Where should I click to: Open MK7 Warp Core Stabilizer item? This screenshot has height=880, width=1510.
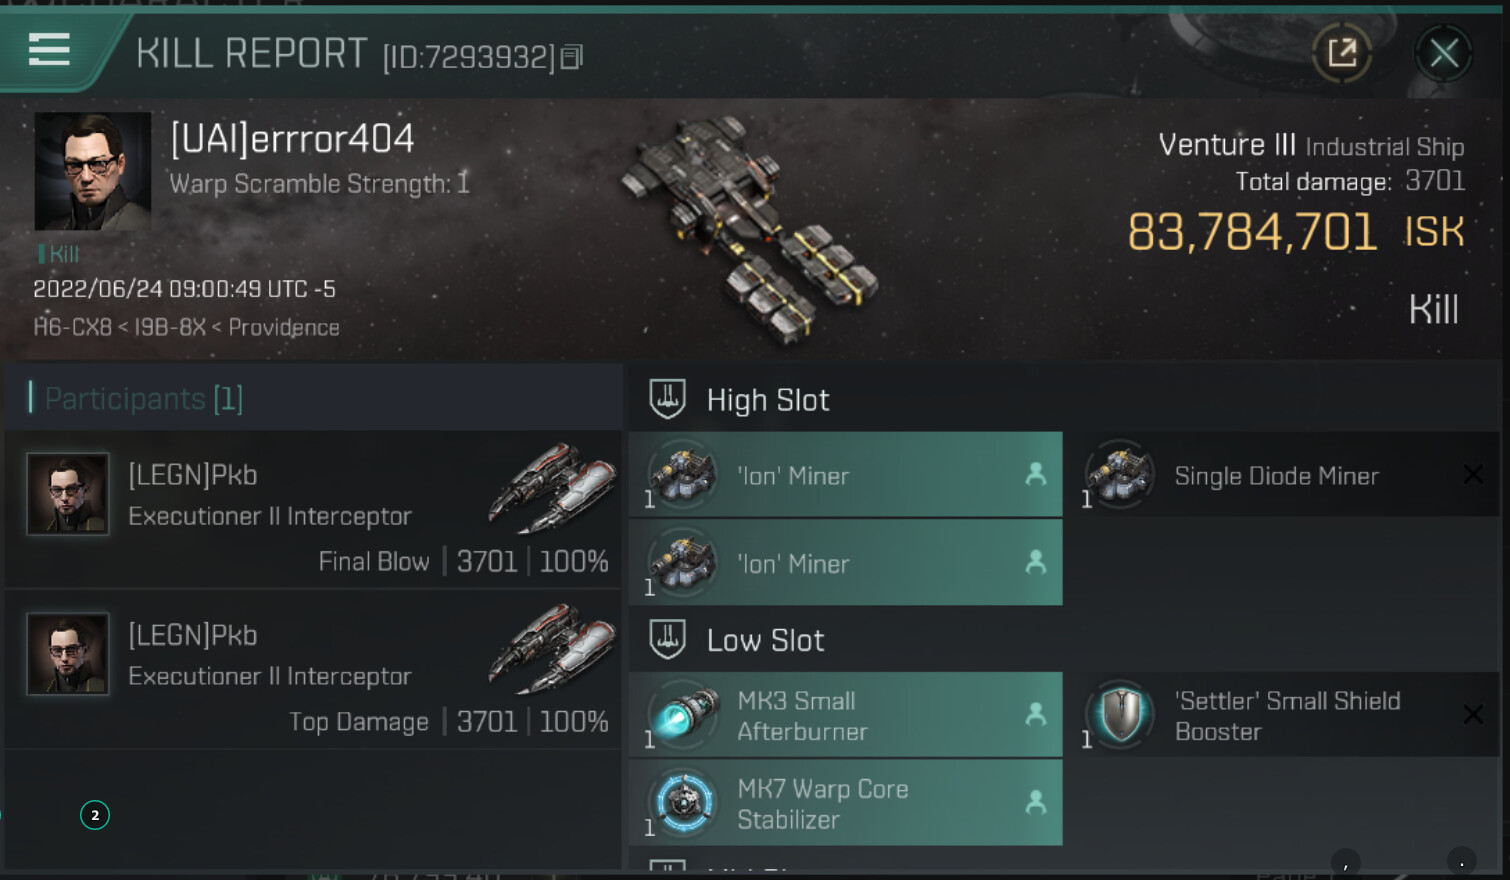click(845, 803)
